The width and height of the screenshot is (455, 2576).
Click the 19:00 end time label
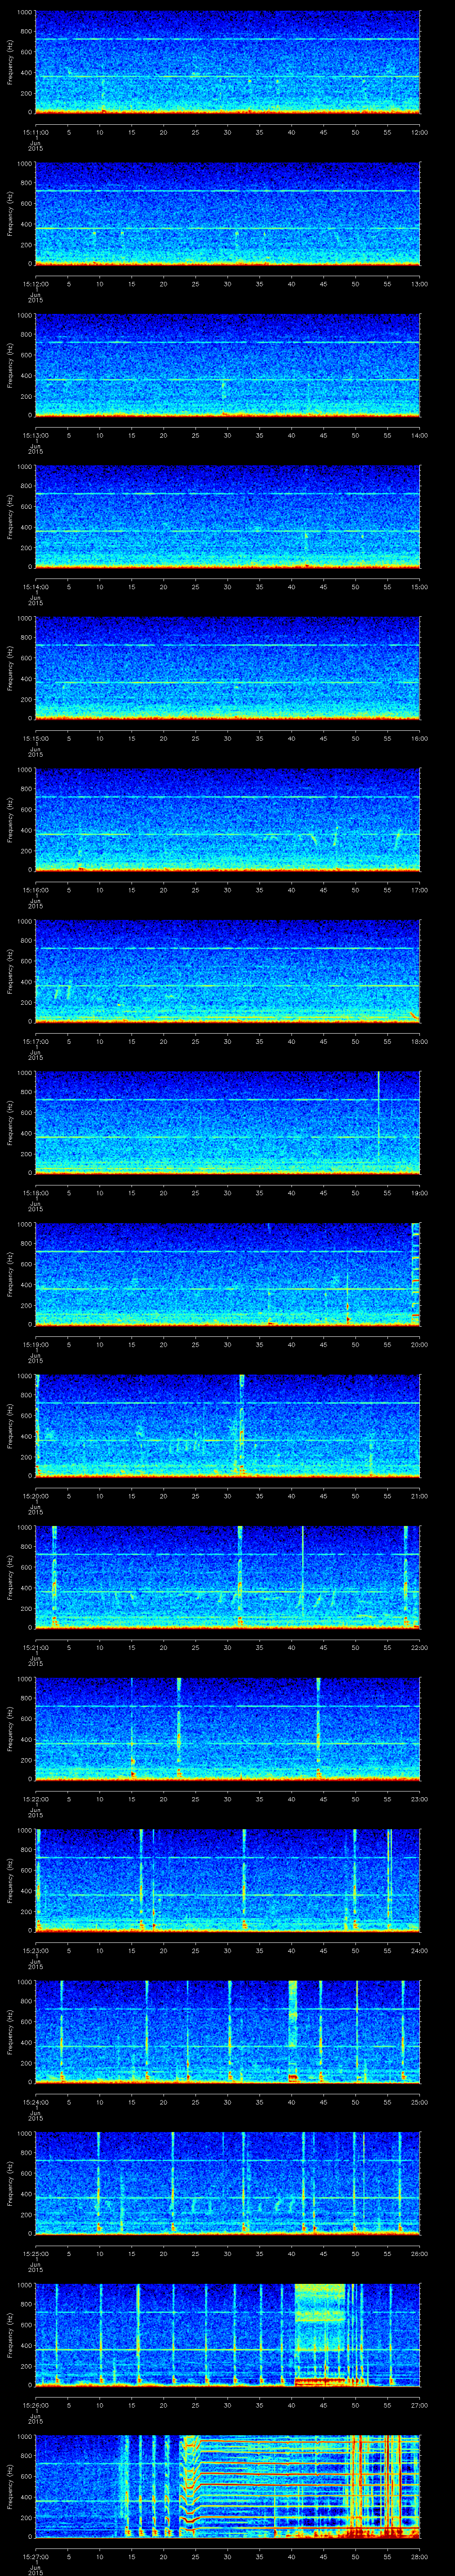coord(419,1193)
